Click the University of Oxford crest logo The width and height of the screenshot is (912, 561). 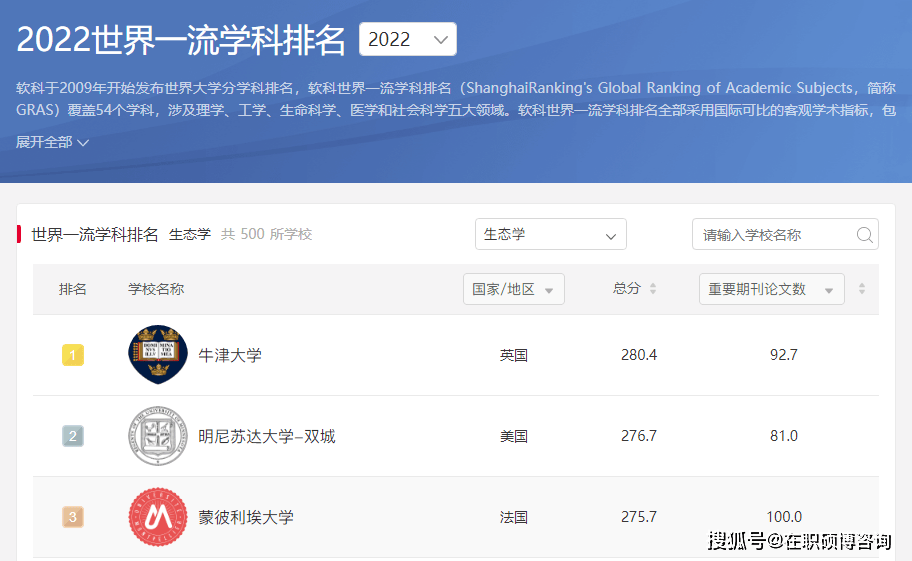coord(158,355)
